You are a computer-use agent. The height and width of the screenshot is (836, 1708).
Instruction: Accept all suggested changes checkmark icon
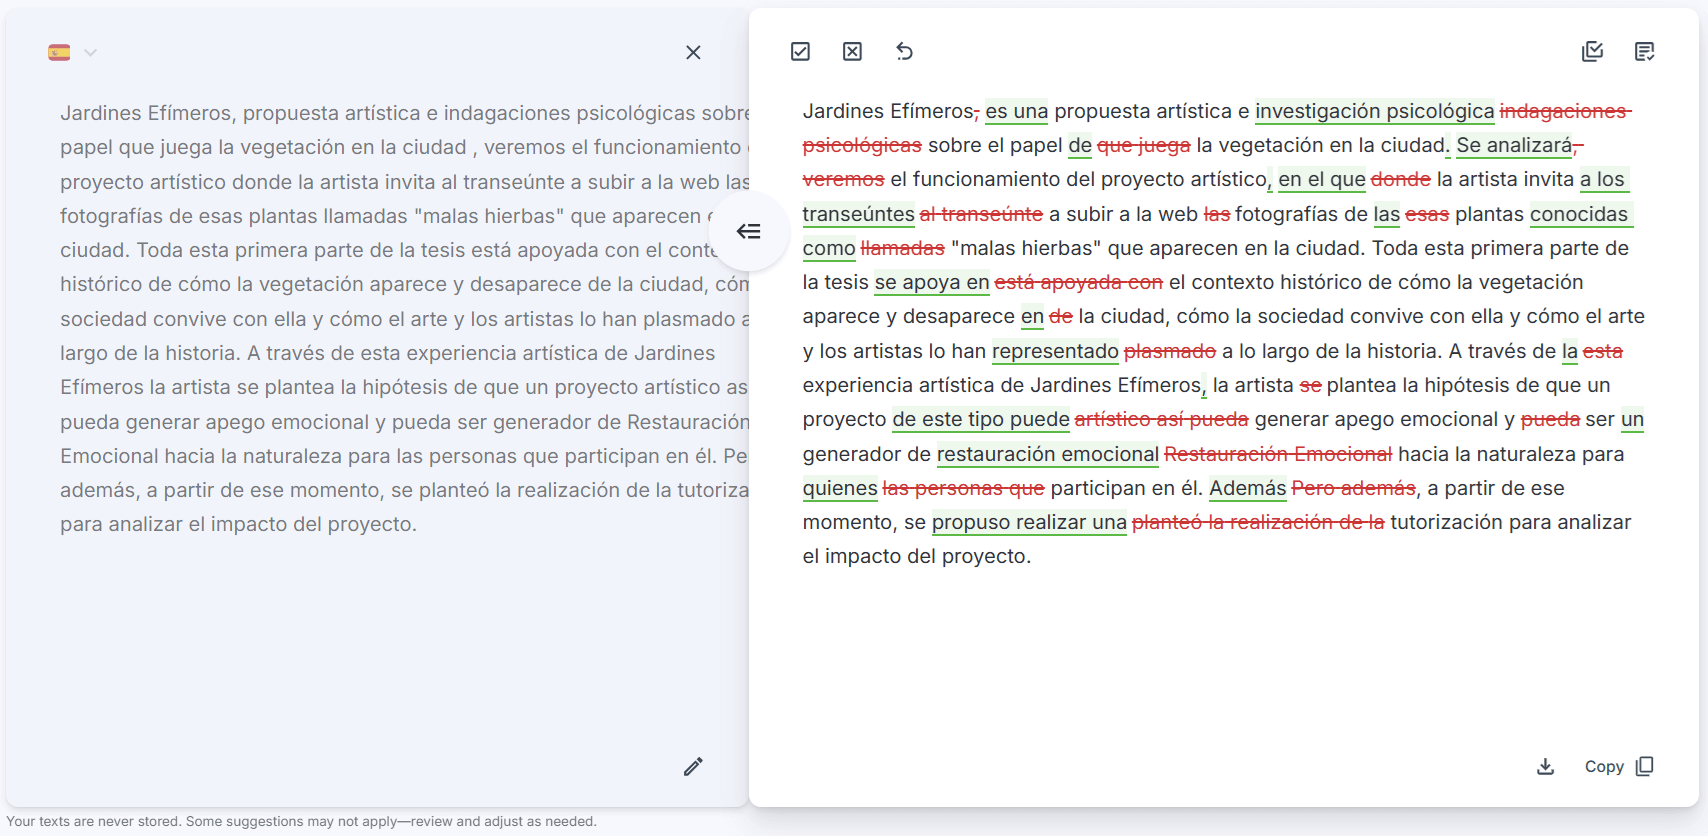(800, 52)
